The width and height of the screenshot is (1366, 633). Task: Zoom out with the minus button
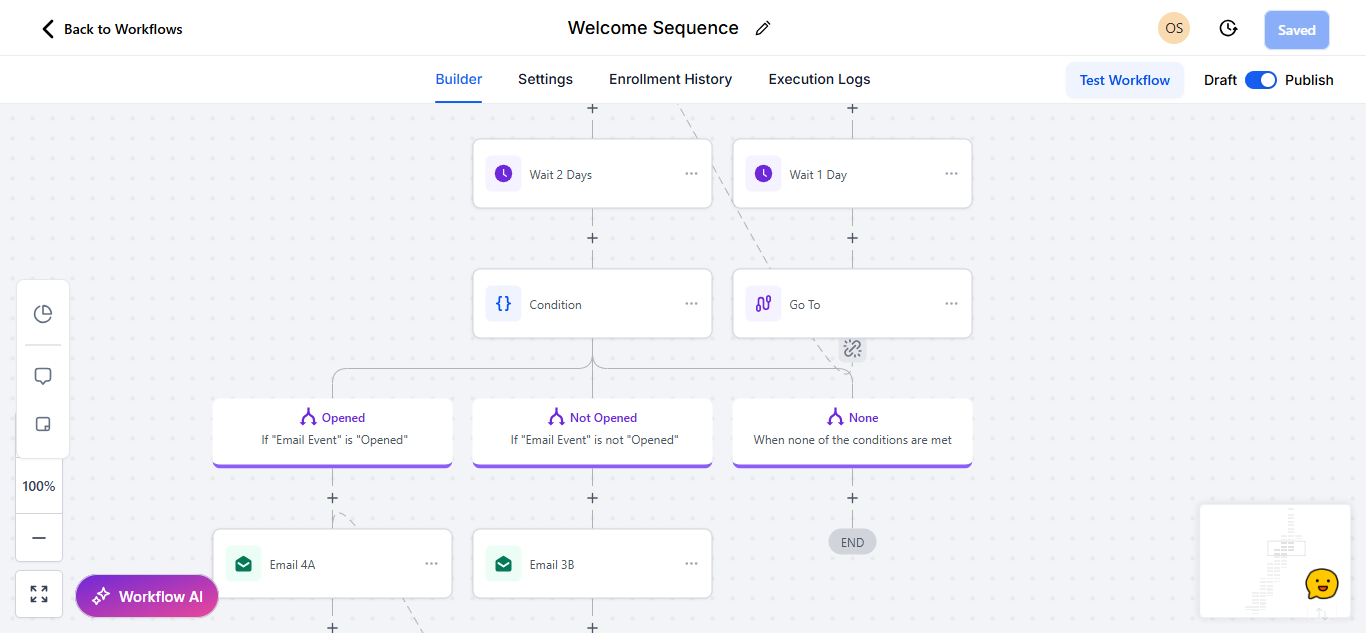pyautogui.click(x=39, y=538)
